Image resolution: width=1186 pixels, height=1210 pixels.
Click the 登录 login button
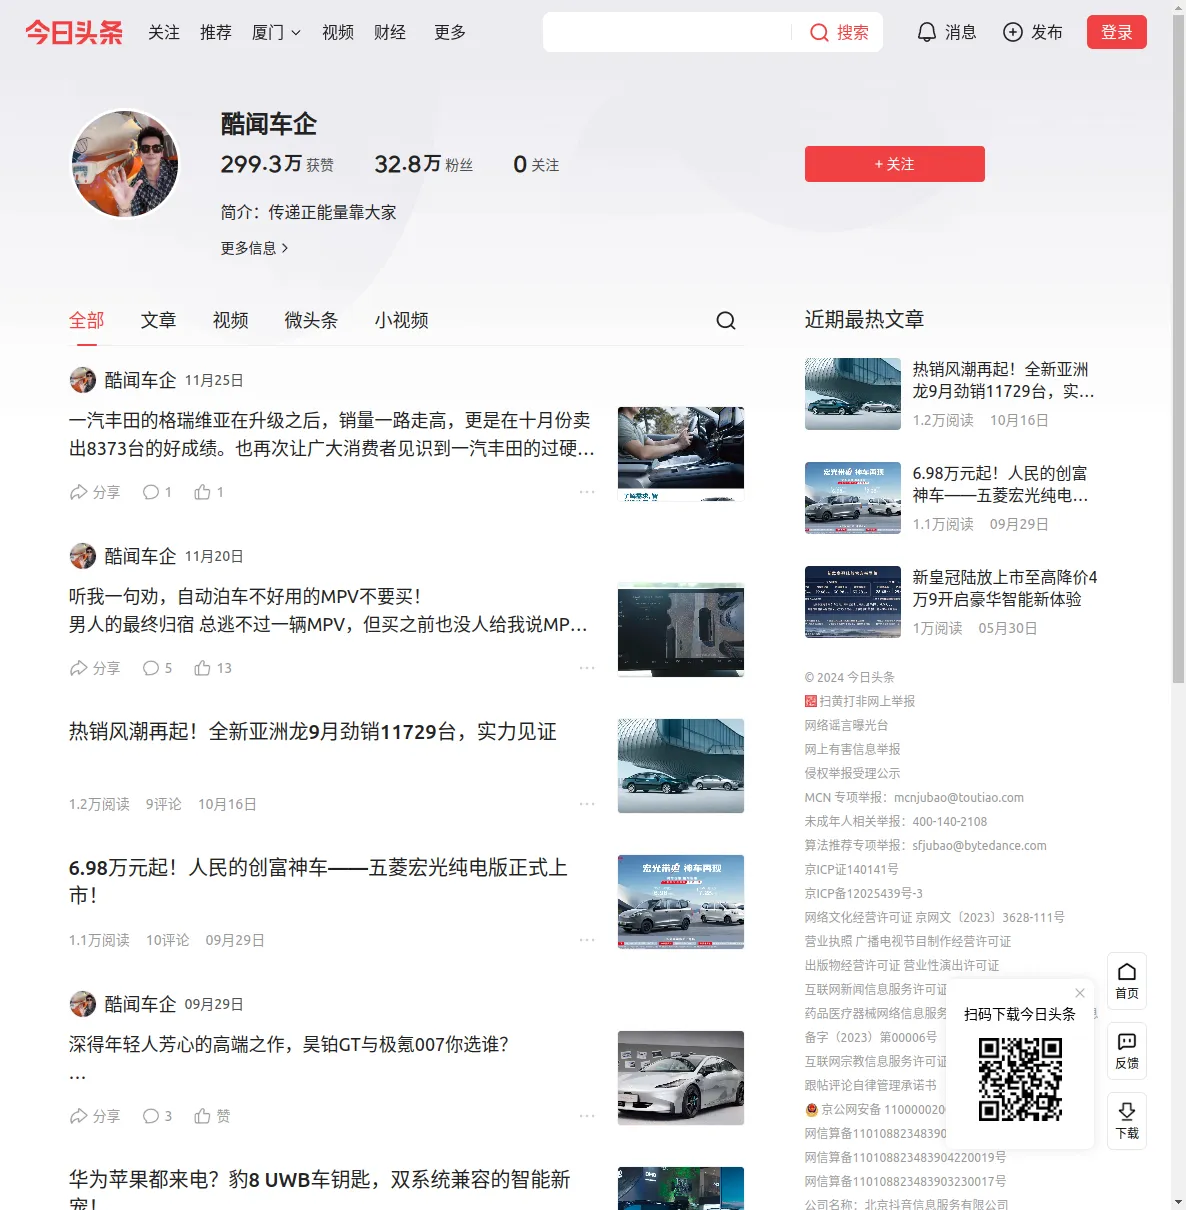1117,32
